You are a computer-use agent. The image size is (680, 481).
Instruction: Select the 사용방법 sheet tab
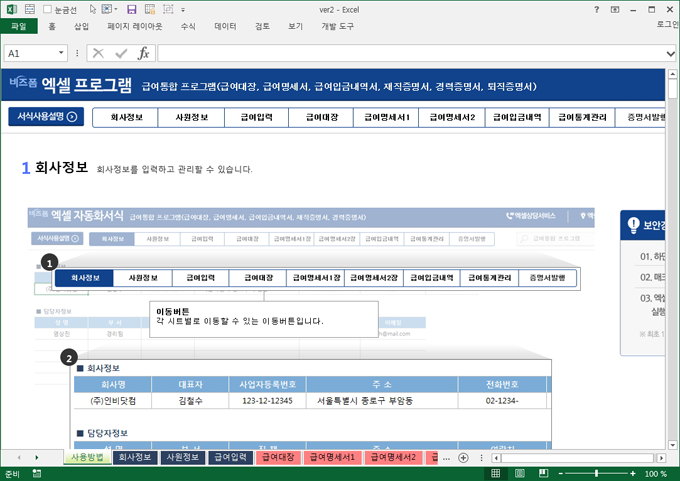tap(87, 457)
